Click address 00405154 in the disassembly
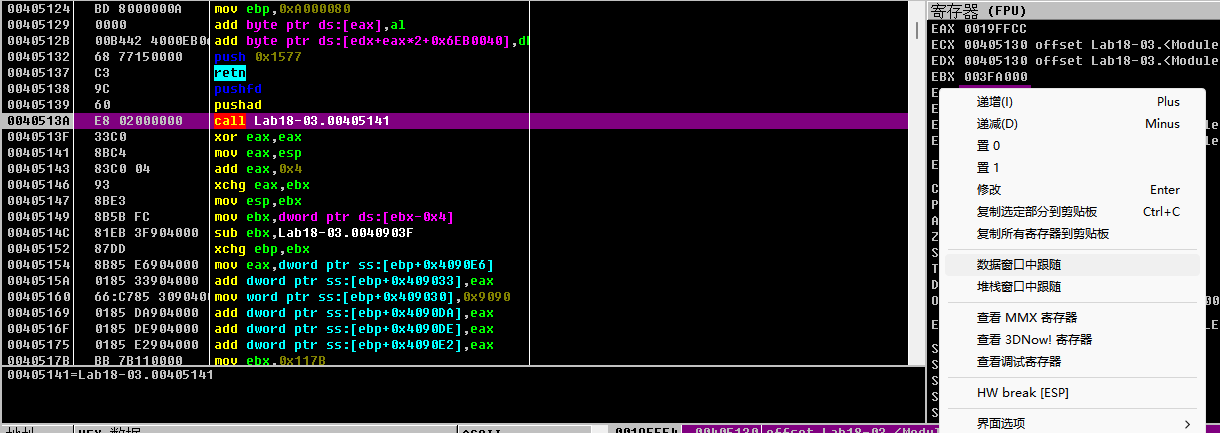Viewport: 1220px width, 433px height. click(x=38, y=265)
